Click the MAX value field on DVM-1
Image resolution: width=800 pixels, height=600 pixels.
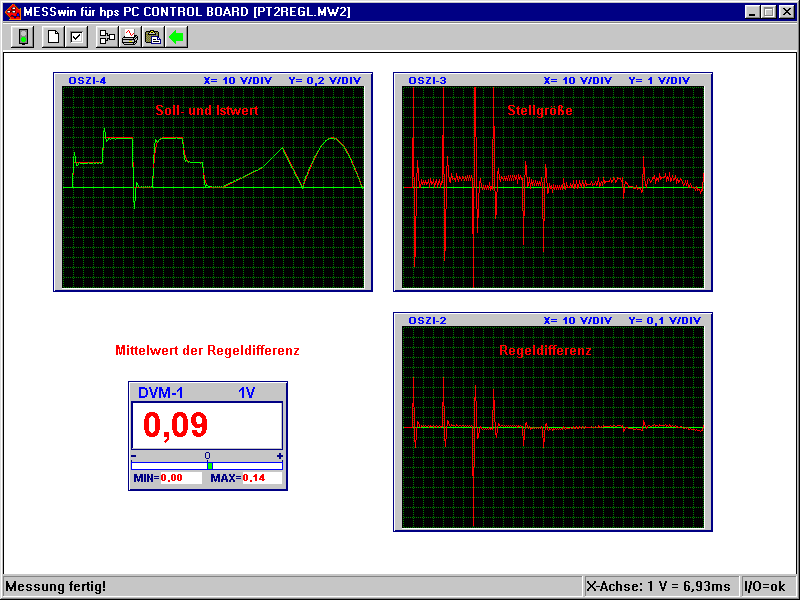coord(262,478)
